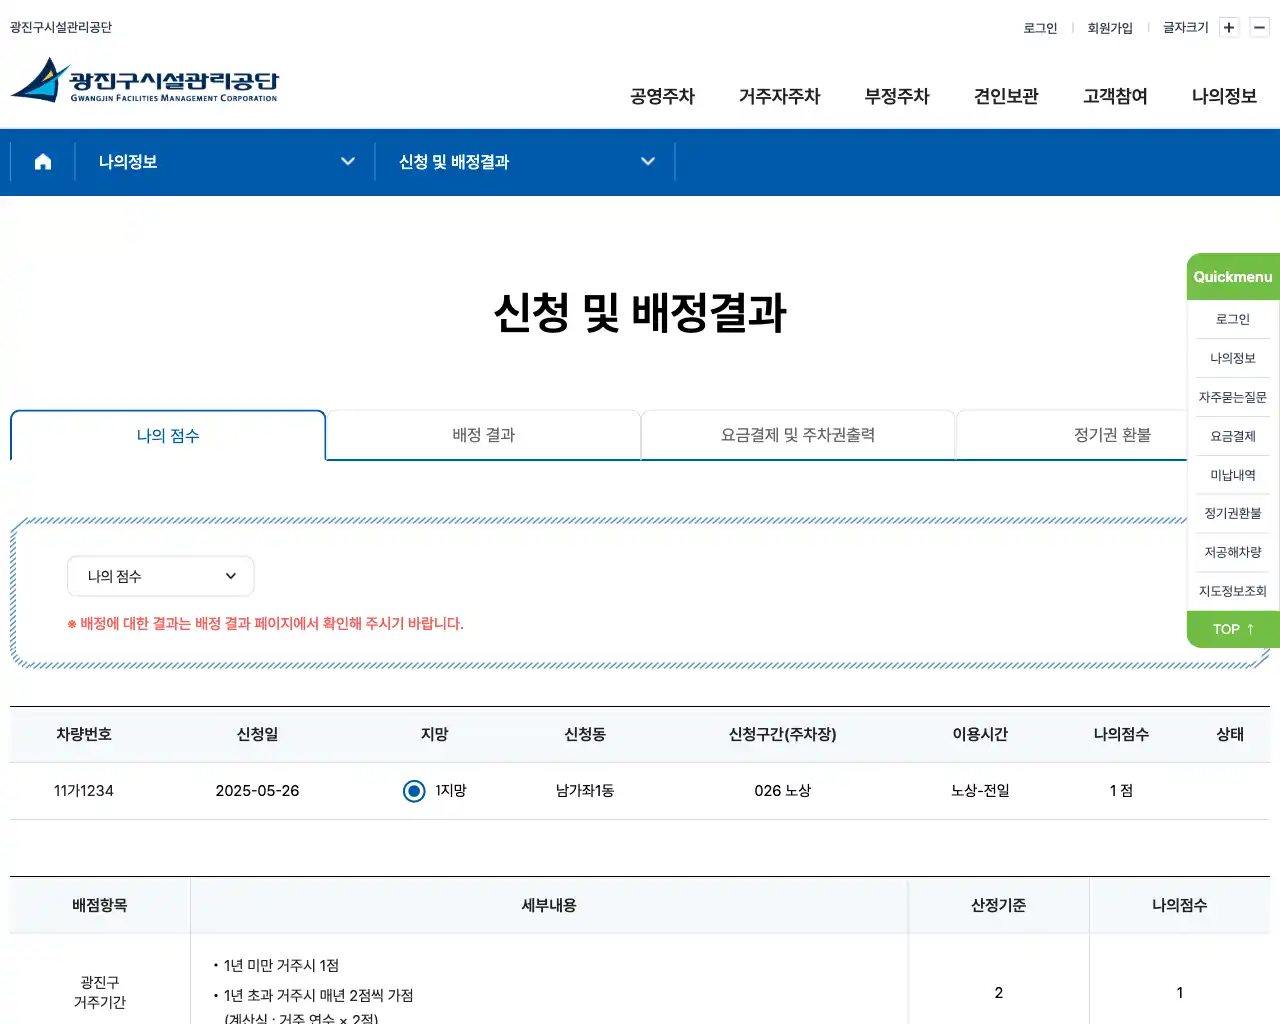Click the Gwangjin Facilities Management Corporation logo
Viewport: 1280px width, 1024px height.
coord(146,83)
